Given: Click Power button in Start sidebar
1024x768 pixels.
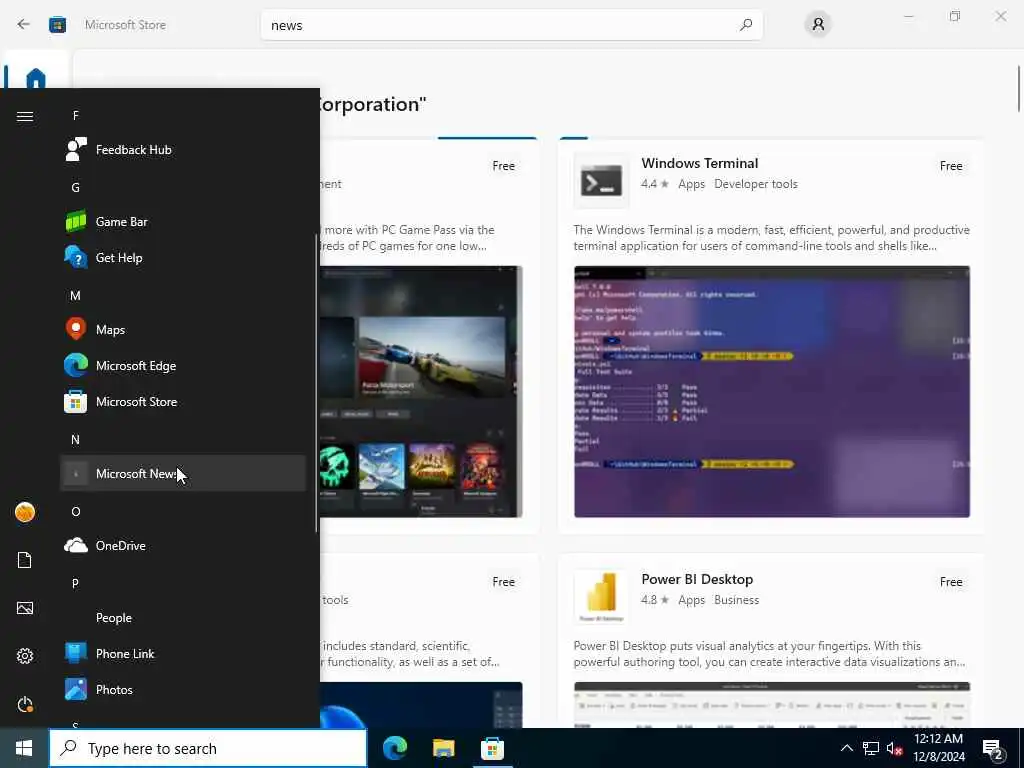Looking at the screenshot, I should click(25, 704).
